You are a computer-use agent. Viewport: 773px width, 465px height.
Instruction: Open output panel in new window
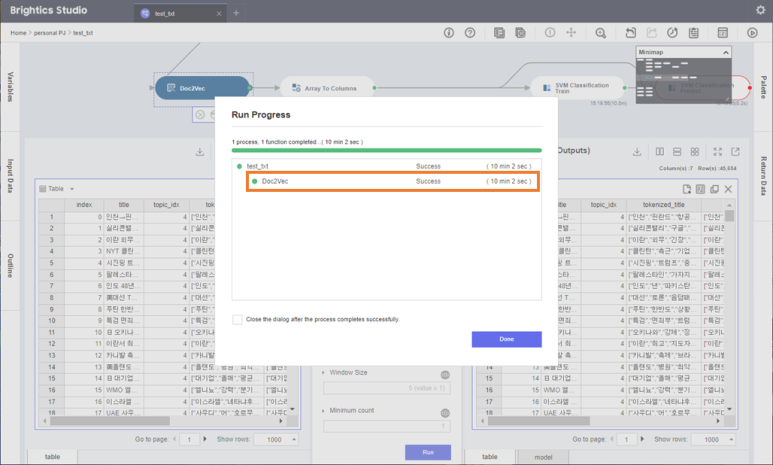coord(736,152)
